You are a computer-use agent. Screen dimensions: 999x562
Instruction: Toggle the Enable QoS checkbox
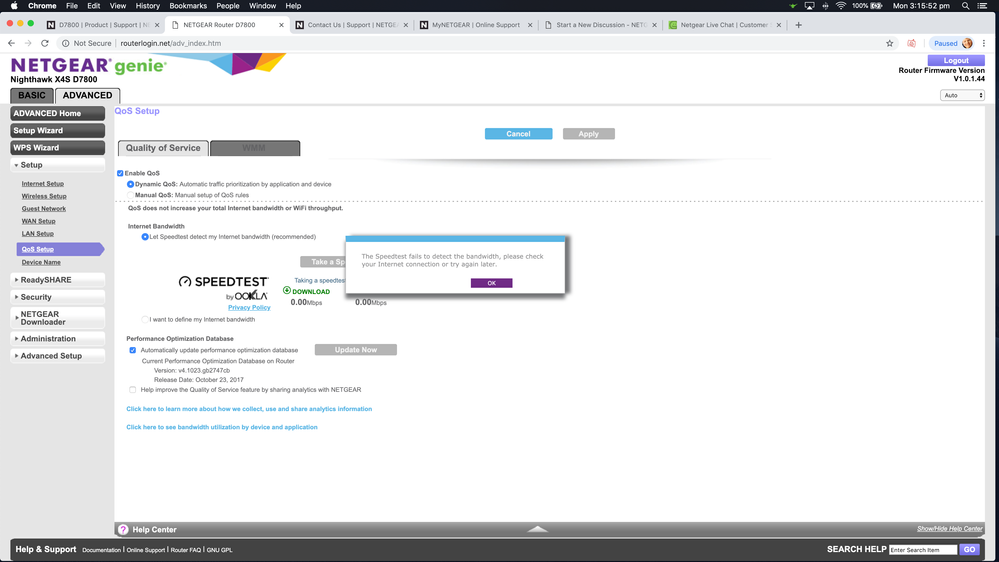[120, 173]
